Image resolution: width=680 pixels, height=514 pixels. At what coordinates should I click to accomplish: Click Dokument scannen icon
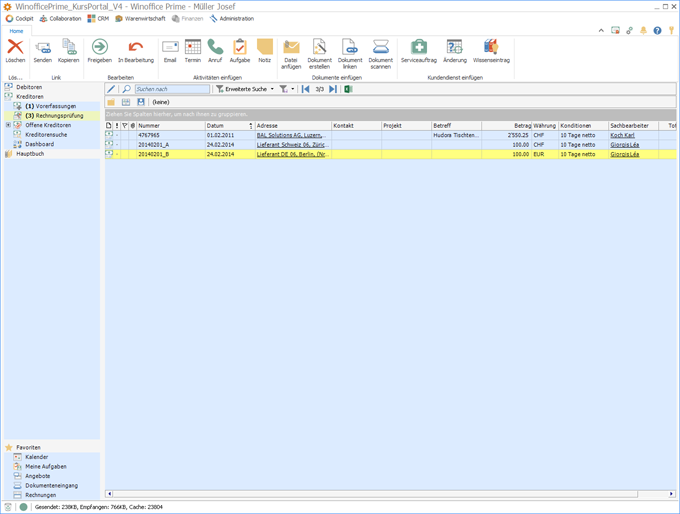[x=381, y=47]
